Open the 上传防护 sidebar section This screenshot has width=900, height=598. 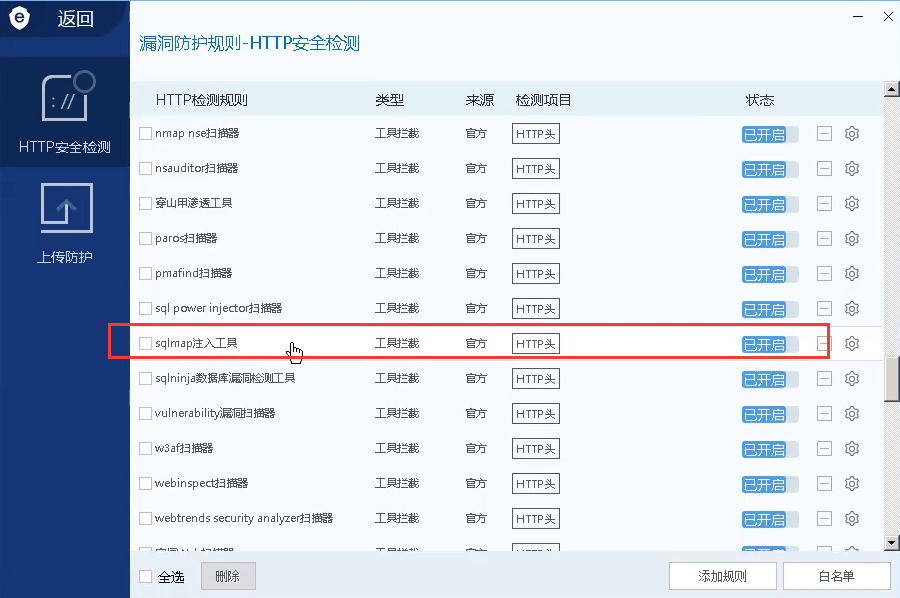tap(65, 224)
